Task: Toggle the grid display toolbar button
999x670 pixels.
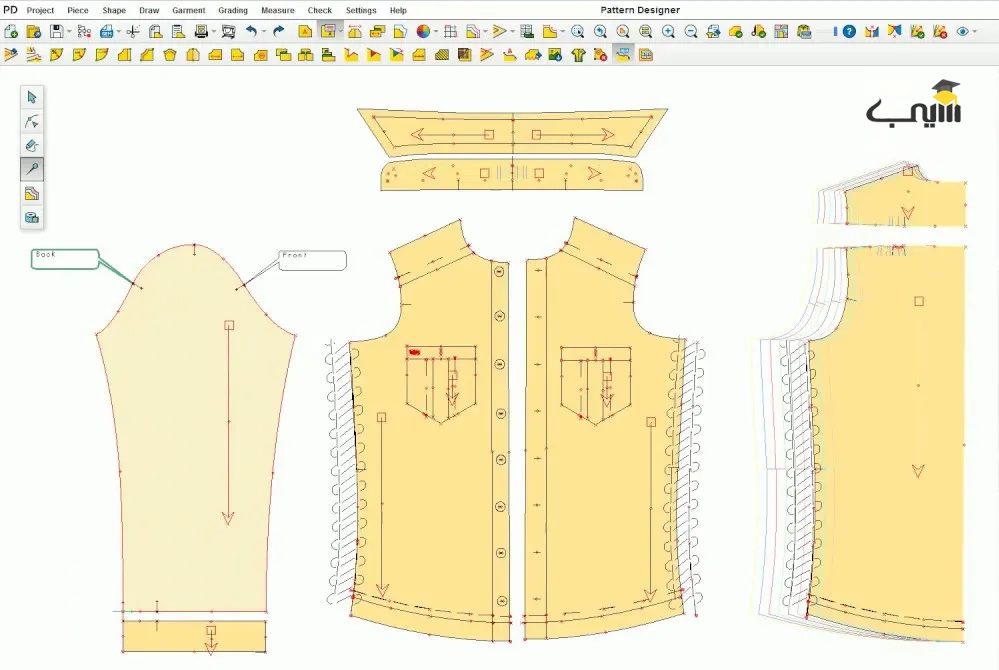Action: point(450,31)
